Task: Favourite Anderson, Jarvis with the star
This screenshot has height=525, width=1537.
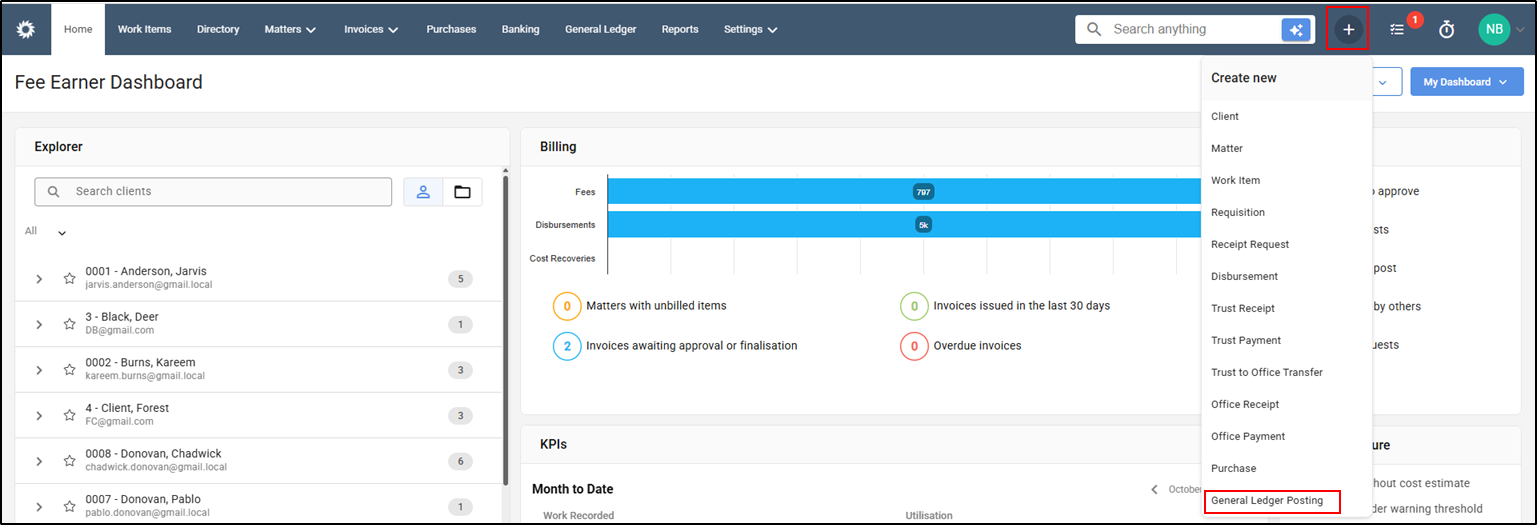Action: coord(70,279)
